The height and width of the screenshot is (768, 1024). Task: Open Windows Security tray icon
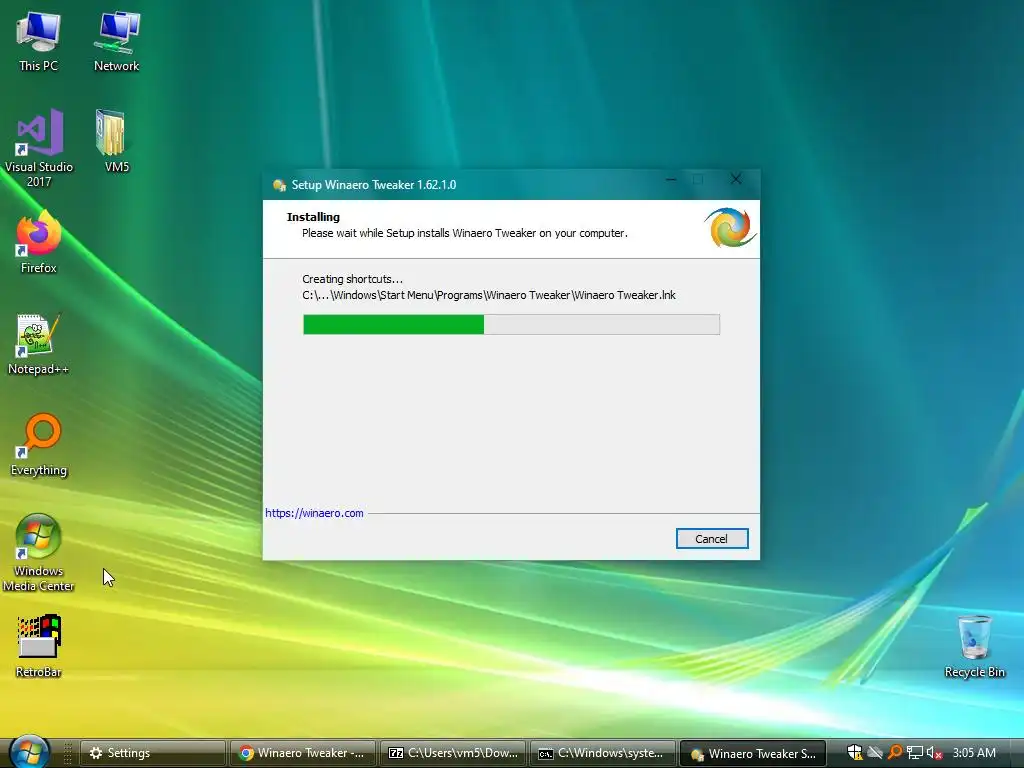pos(854,753)
